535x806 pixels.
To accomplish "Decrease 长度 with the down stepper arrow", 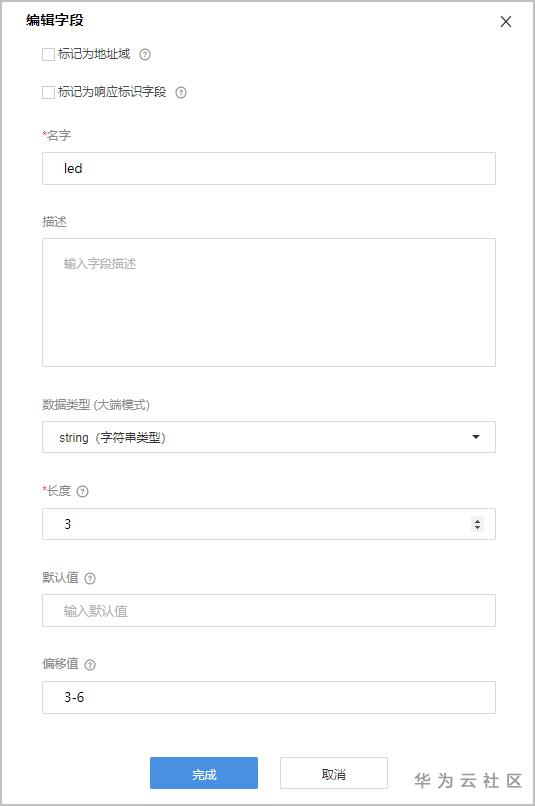I will point(477,527).
